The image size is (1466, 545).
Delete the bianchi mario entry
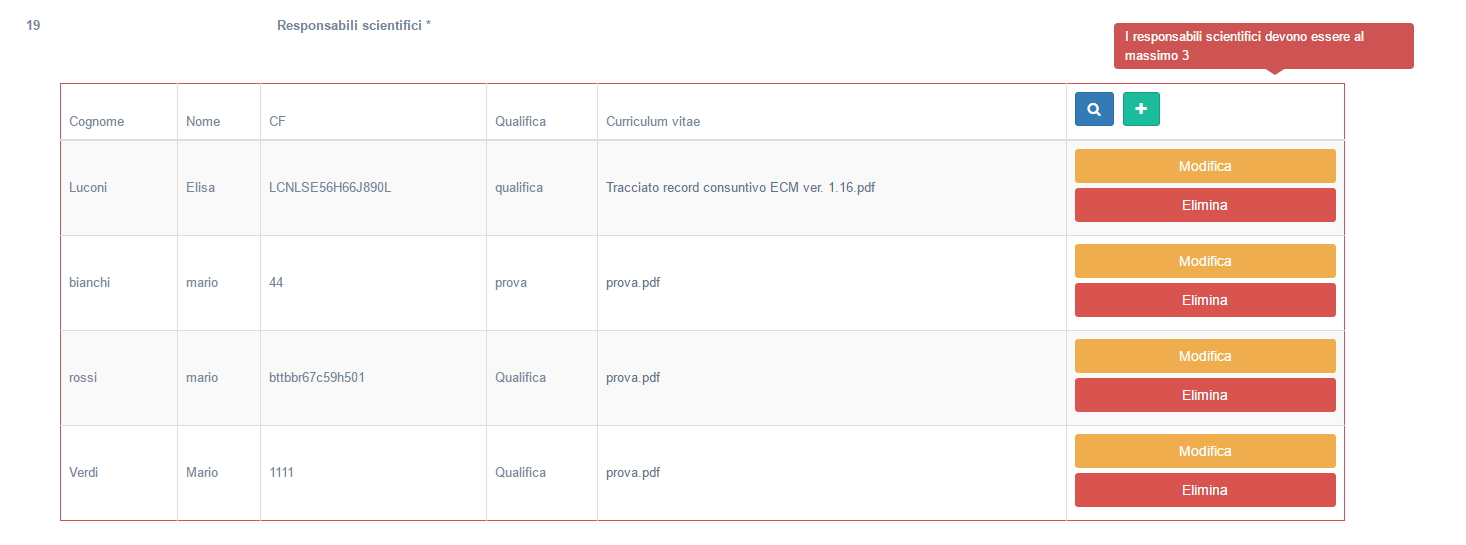click(1205, 300)
